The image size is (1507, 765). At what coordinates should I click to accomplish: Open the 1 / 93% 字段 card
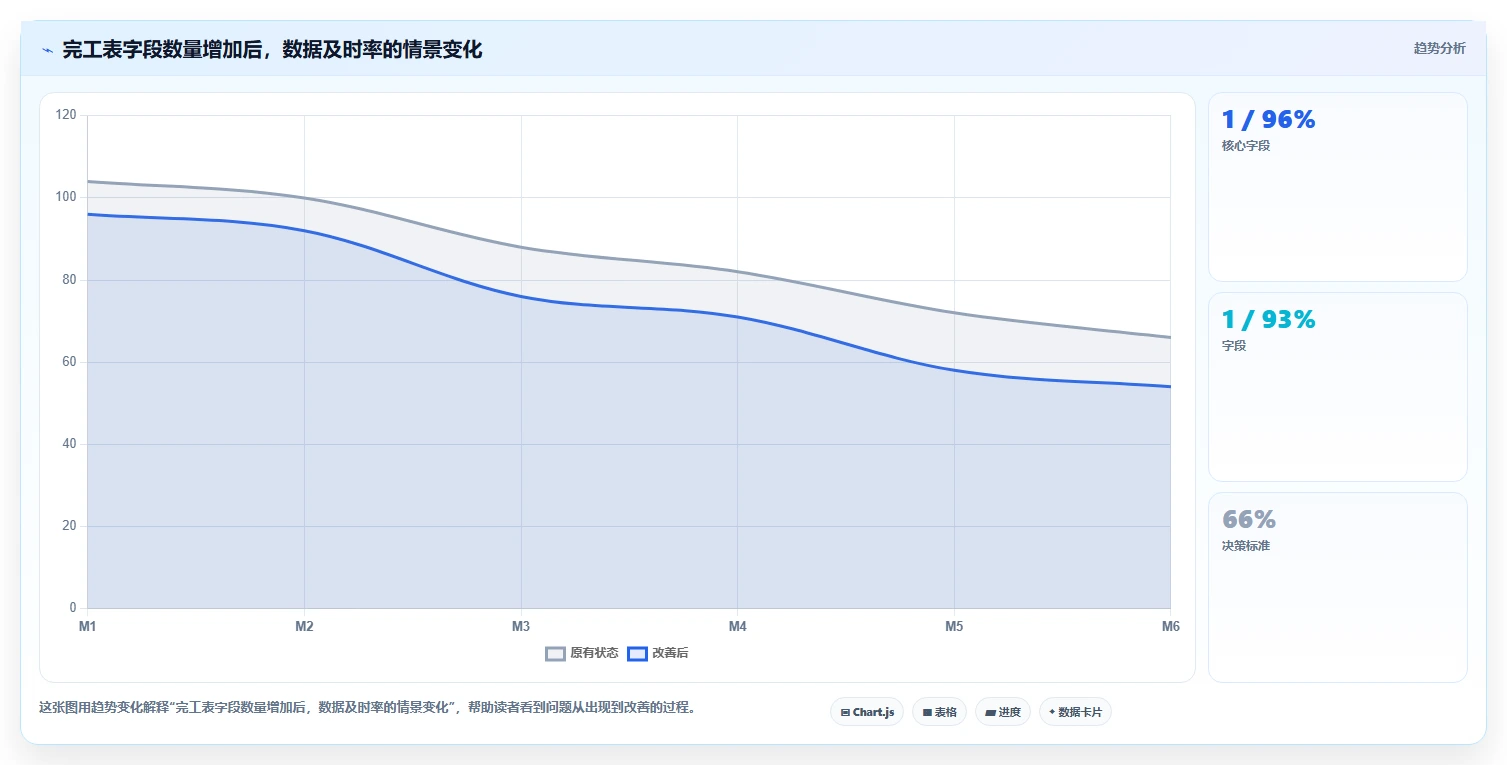1337,387
